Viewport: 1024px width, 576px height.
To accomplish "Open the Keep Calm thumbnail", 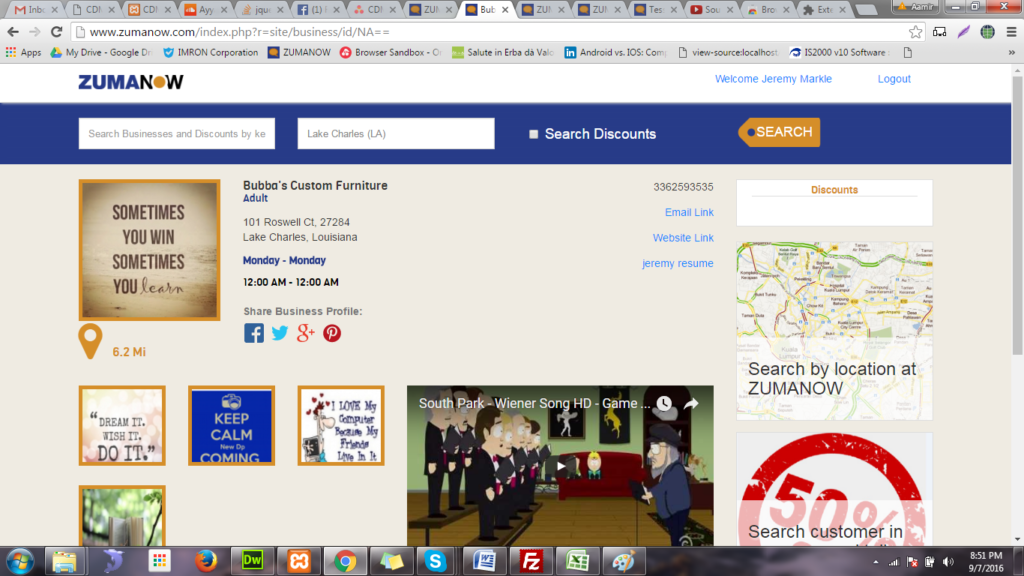I will pos(231,425).
